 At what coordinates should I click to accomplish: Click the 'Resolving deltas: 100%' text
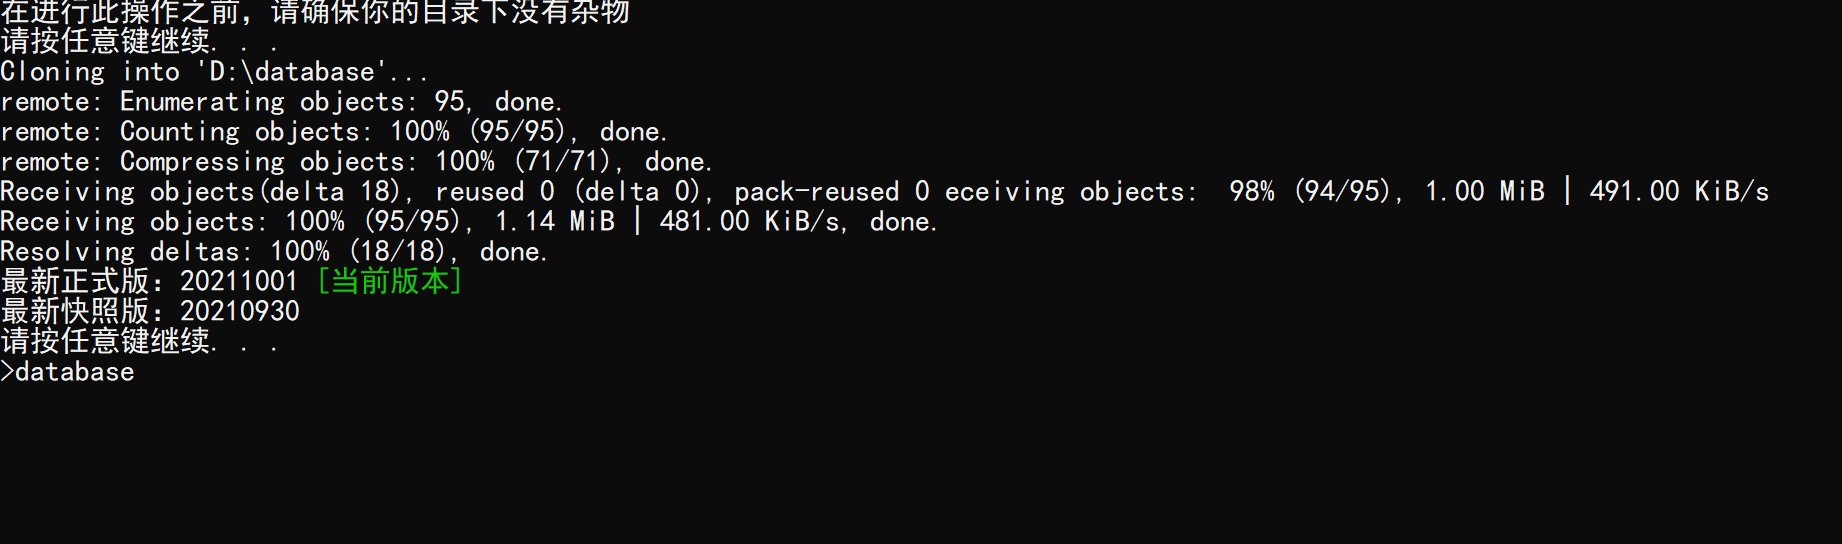165,251
